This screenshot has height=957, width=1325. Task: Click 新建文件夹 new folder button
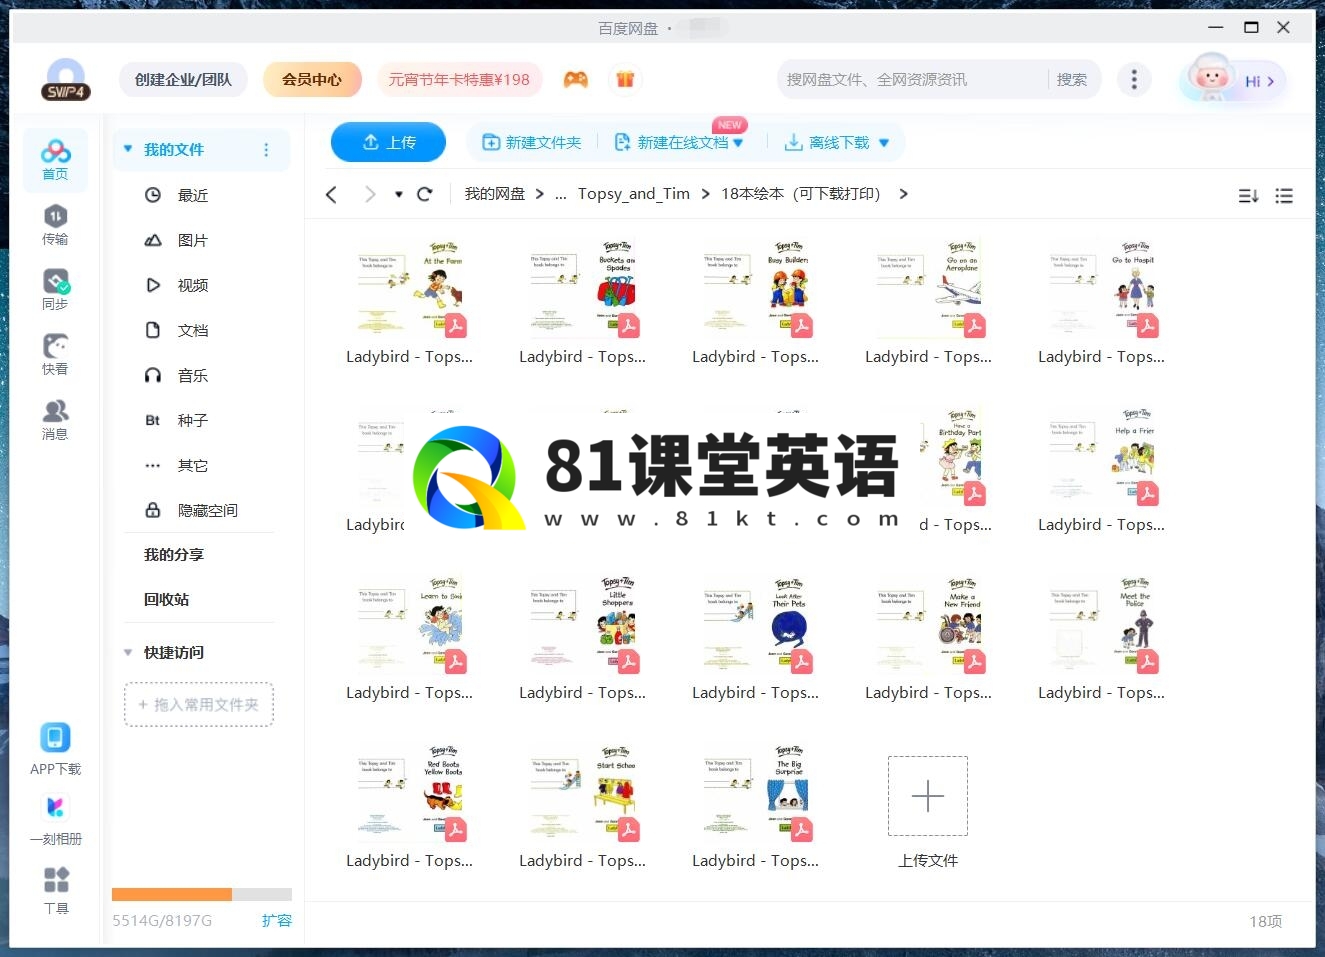click(x=532, y=143)
